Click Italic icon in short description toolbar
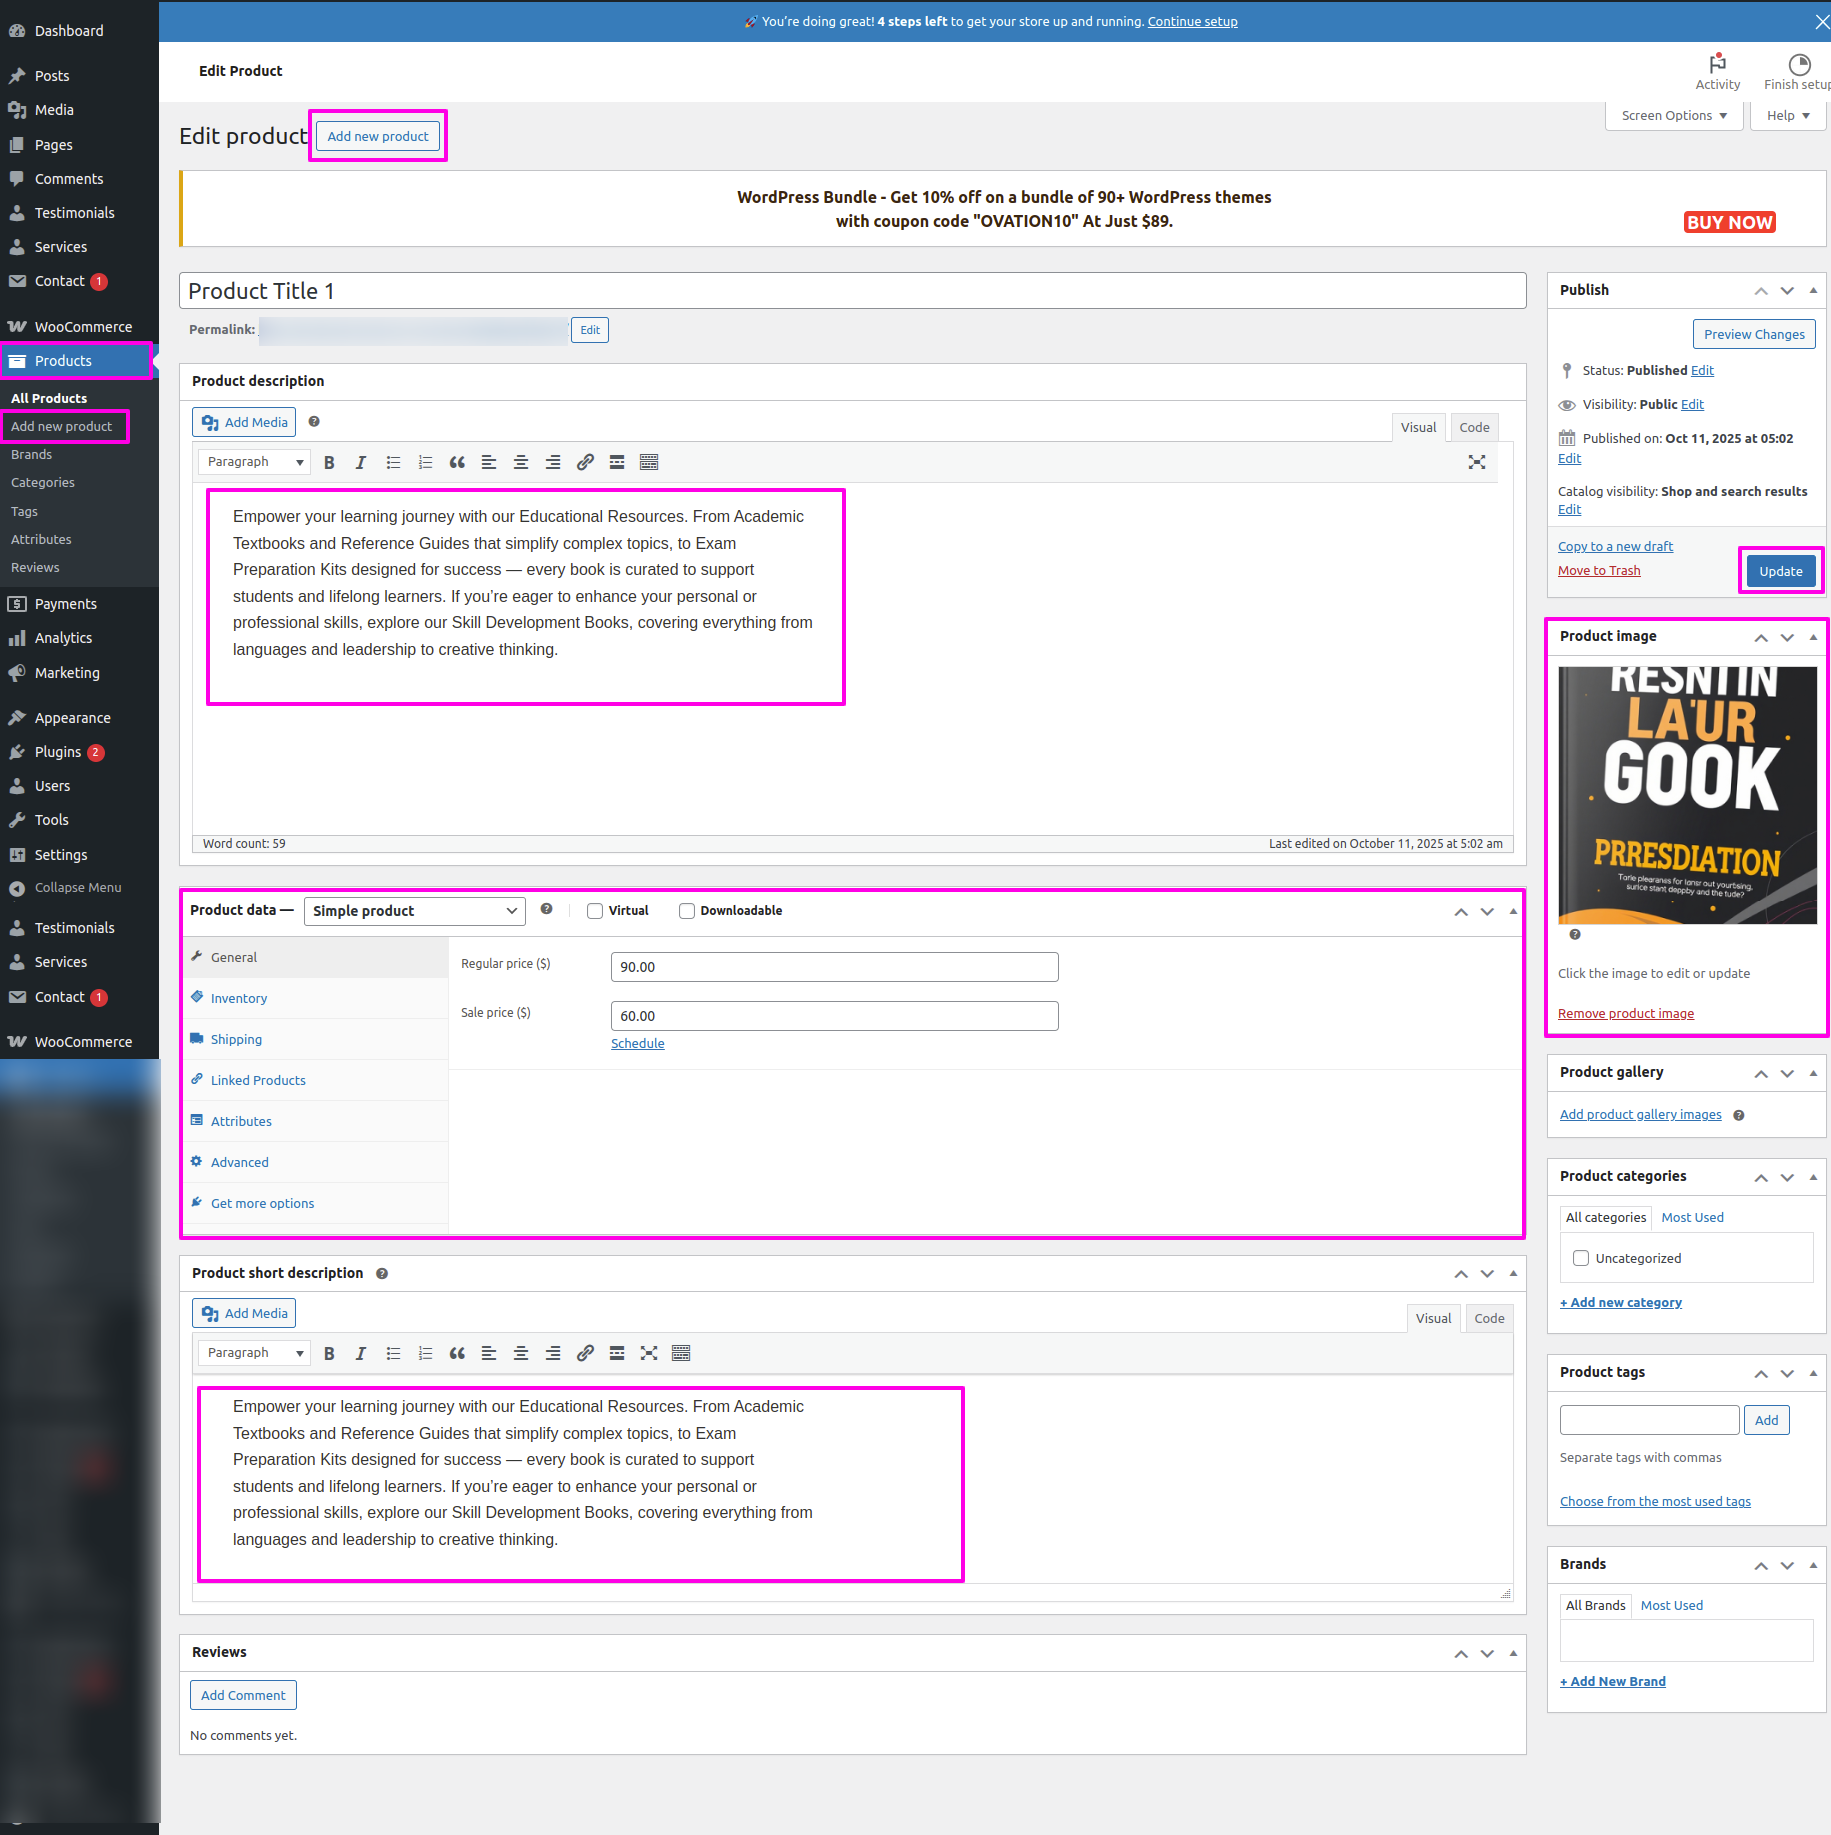1831x1835 pixels. click(x=361, y=1353)
